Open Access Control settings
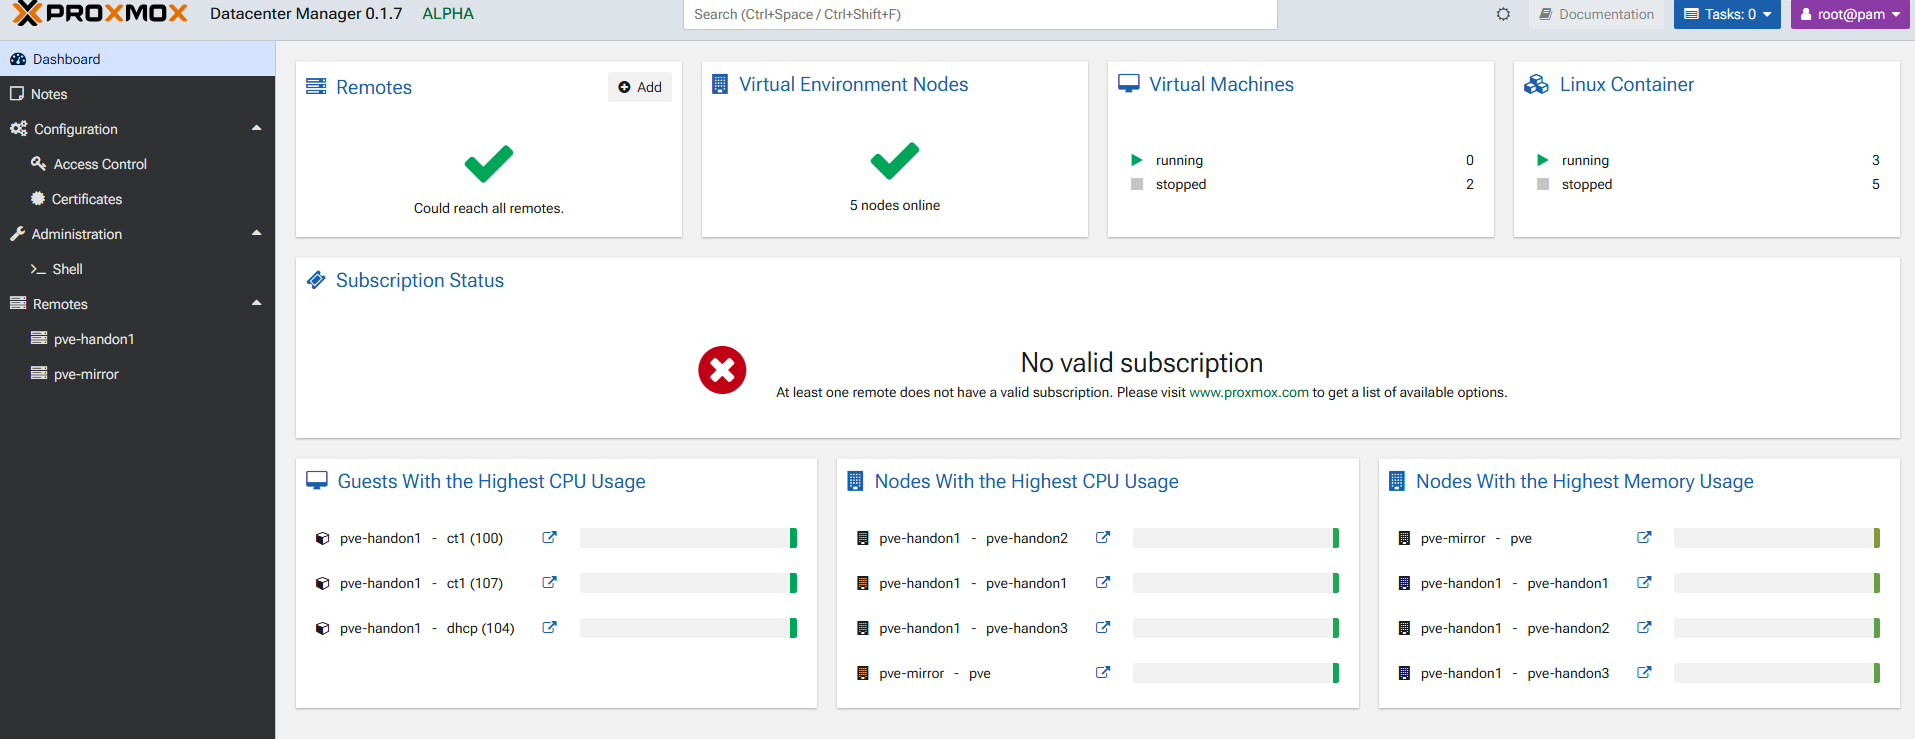 [x=100, y=164]
